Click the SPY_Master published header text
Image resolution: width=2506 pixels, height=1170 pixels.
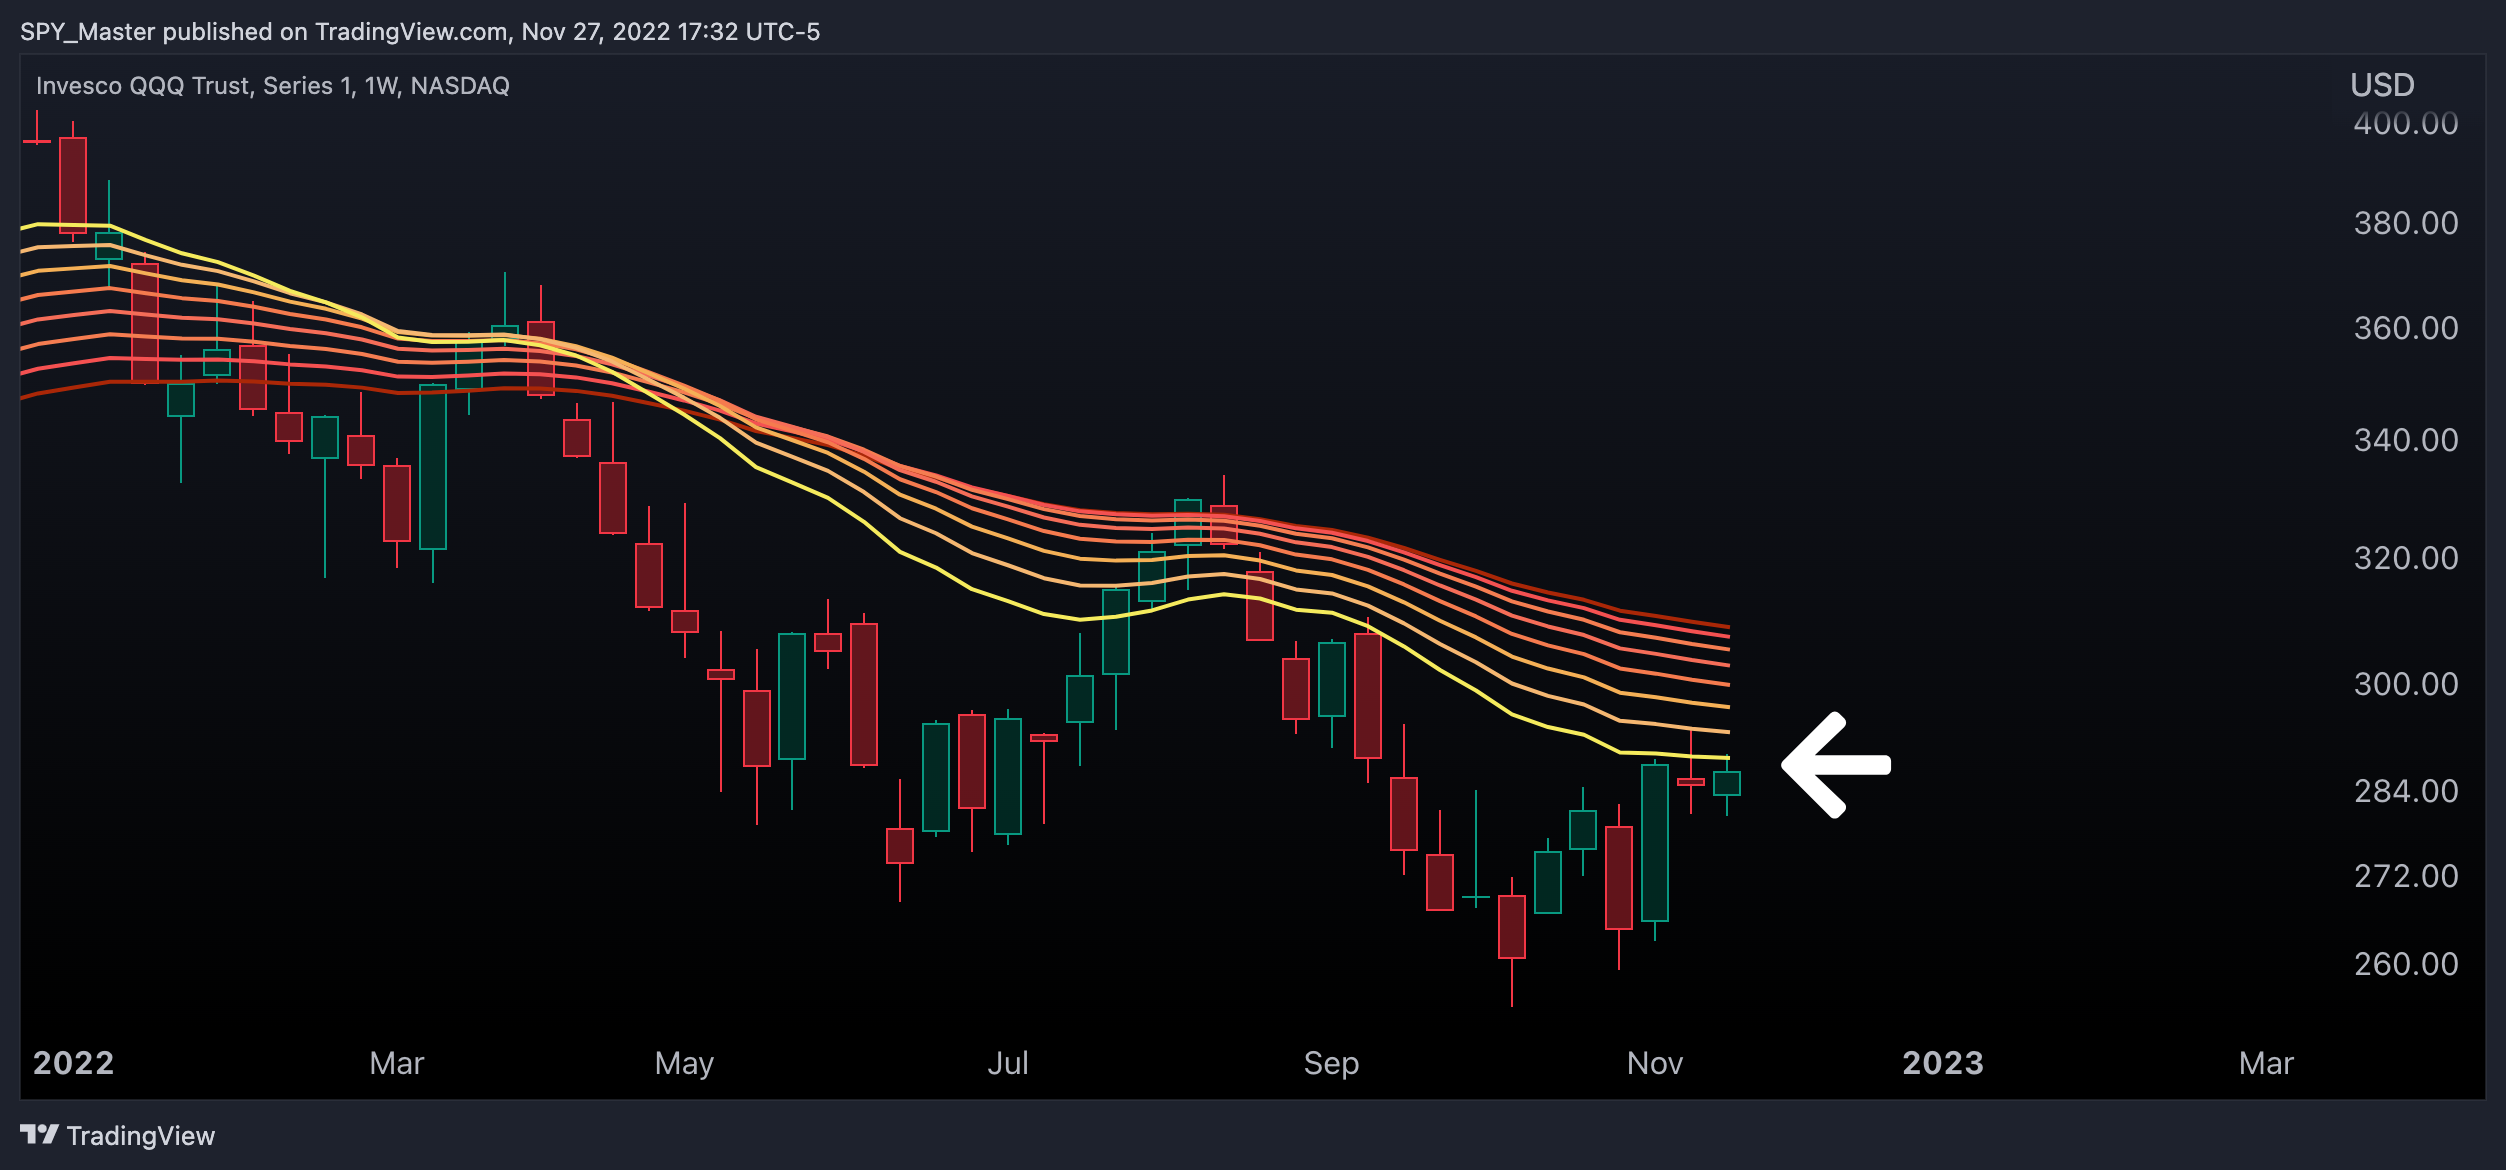click(420, 32)
